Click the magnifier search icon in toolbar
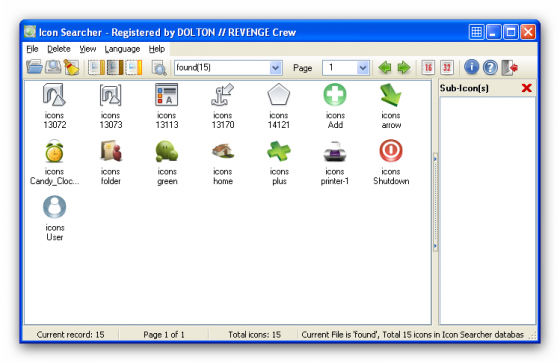 pos(159,68)
